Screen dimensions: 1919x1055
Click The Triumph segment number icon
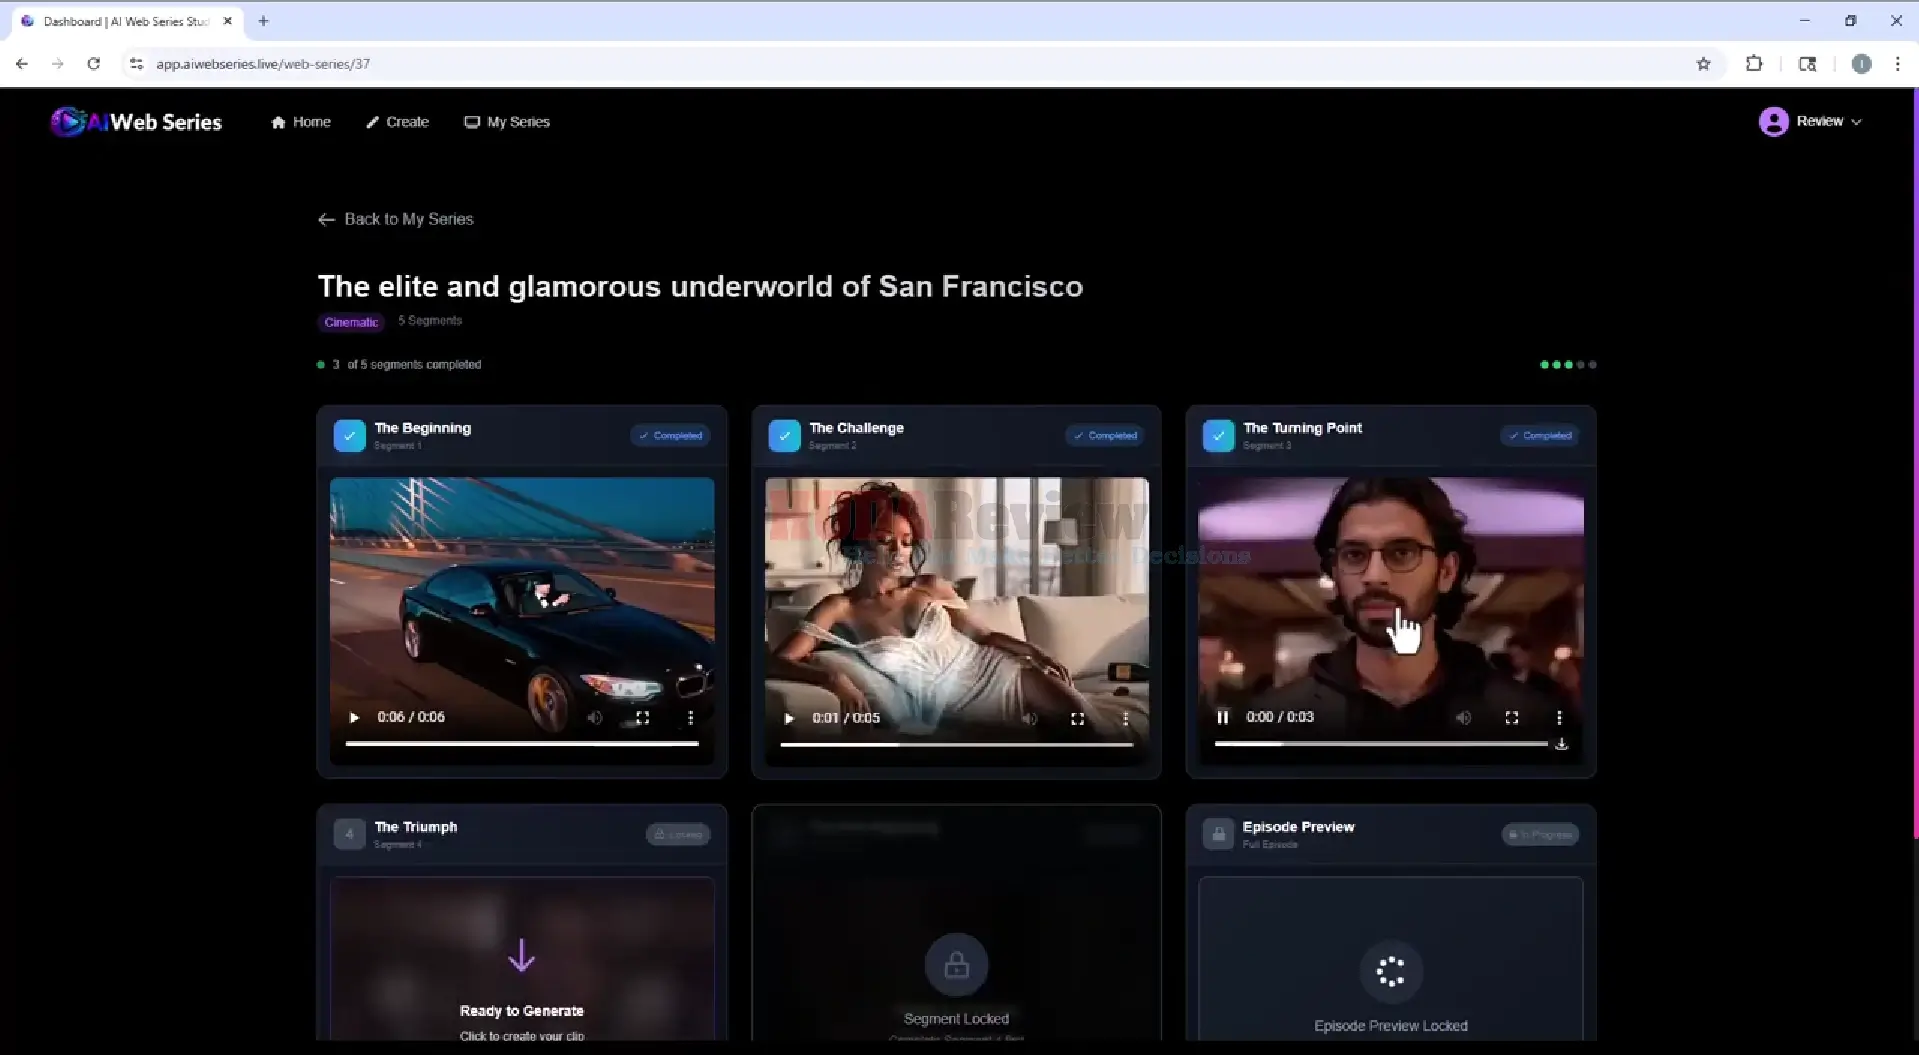(349, 834)
